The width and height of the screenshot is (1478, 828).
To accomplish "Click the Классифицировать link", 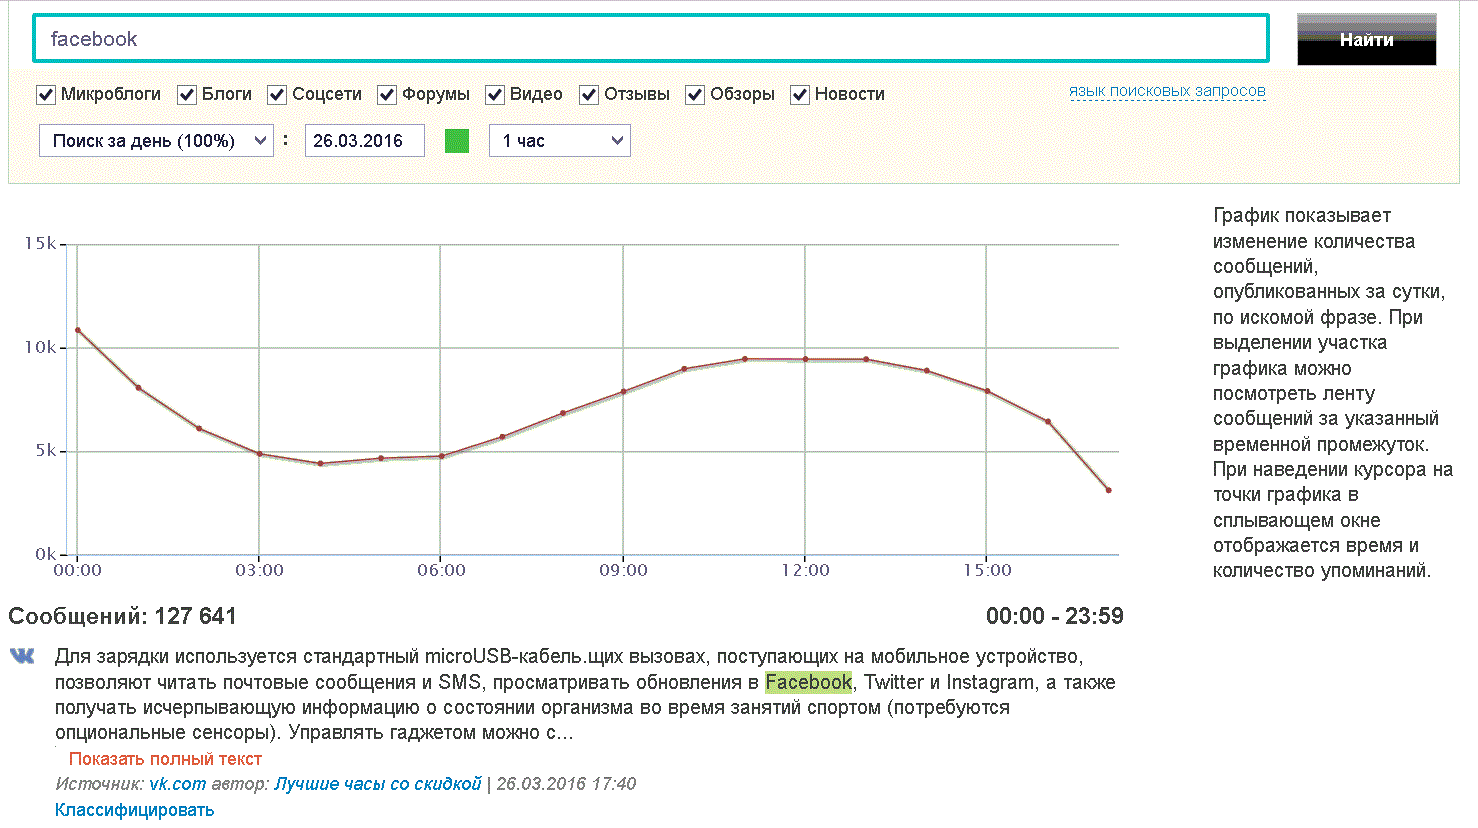I will click(x=134, y=810).
